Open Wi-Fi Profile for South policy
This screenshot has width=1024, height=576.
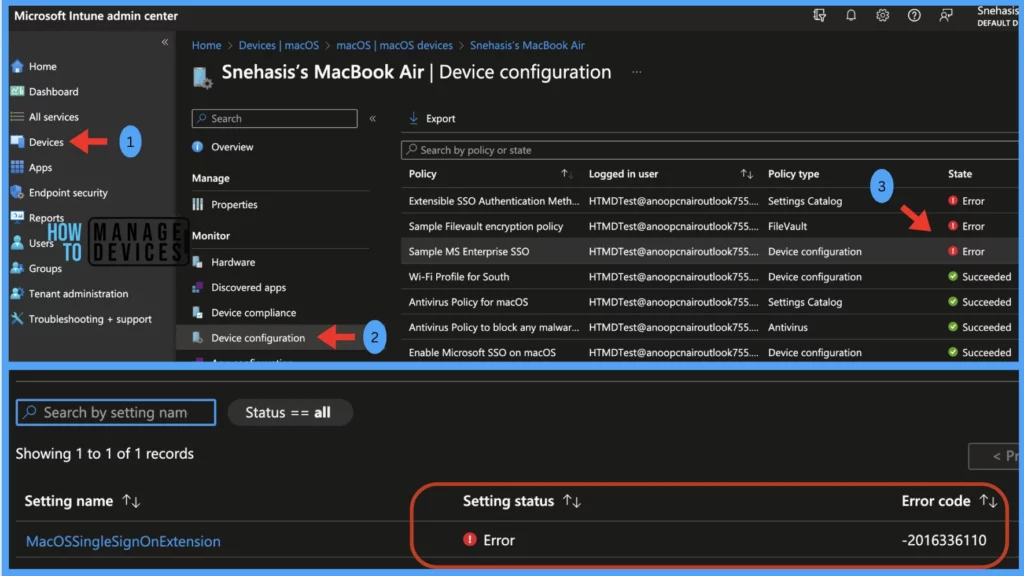click(x=458, y=277)
